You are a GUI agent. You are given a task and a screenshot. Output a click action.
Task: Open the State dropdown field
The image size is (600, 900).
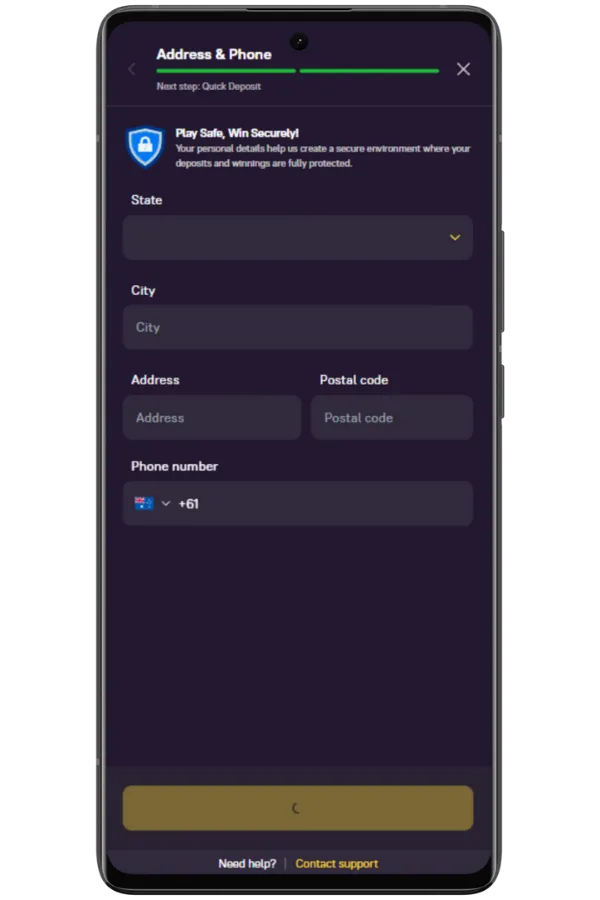coord(298,238)
